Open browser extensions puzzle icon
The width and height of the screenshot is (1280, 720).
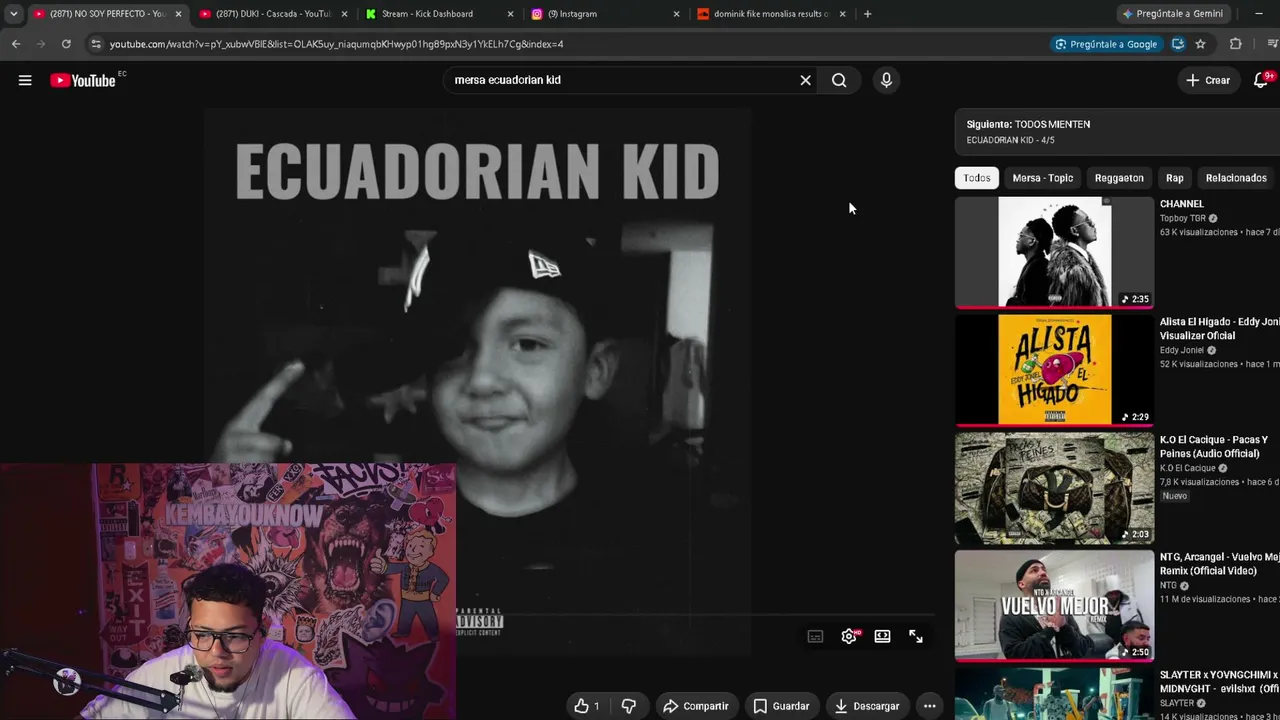1236,44
